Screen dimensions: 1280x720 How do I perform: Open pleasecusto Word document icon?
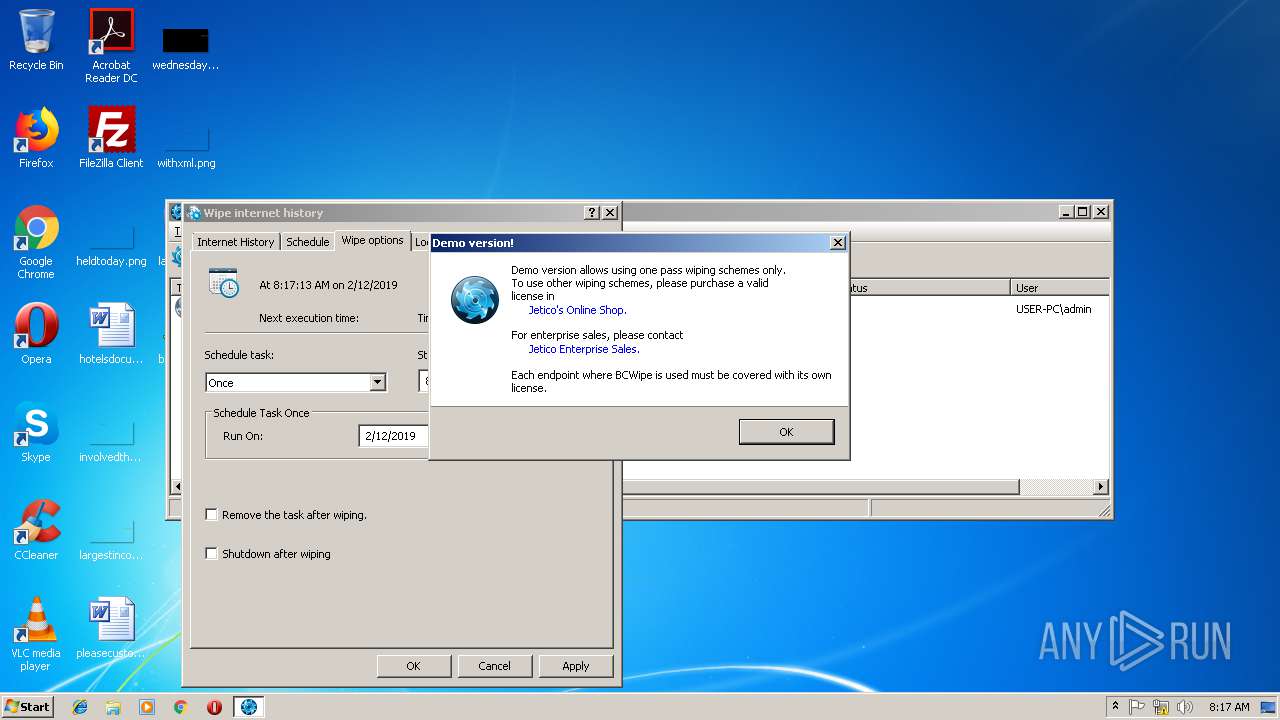pos(111,627)
